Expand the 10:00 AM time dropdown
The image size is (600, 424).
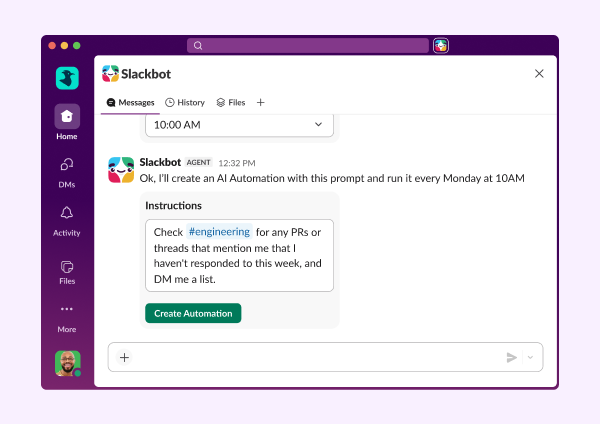point(238,125)
